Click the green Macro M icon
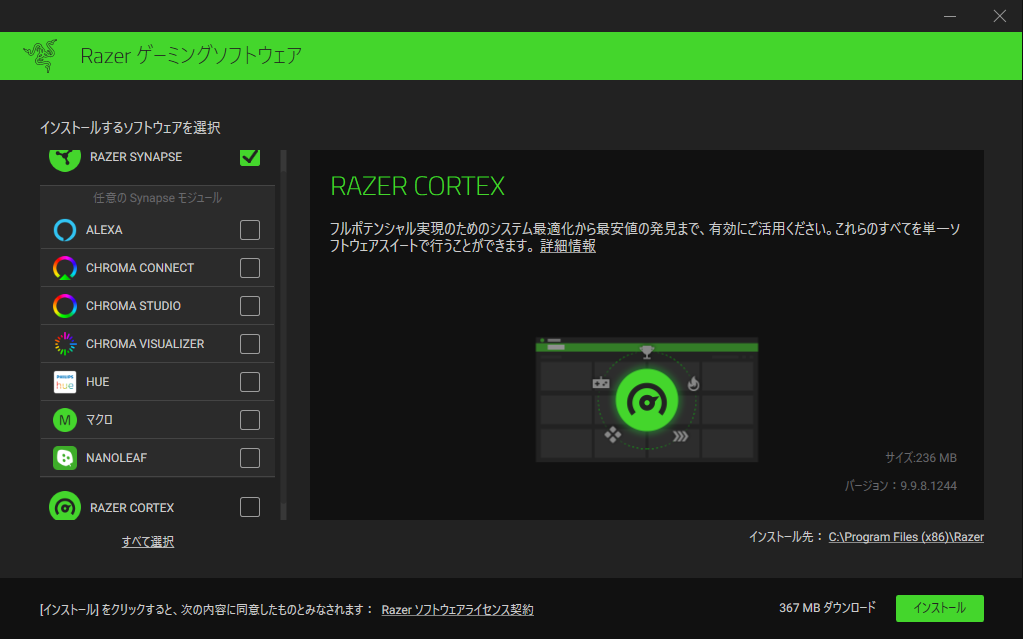This screenshot has height=639, width=1023. (x=65, y=420)
